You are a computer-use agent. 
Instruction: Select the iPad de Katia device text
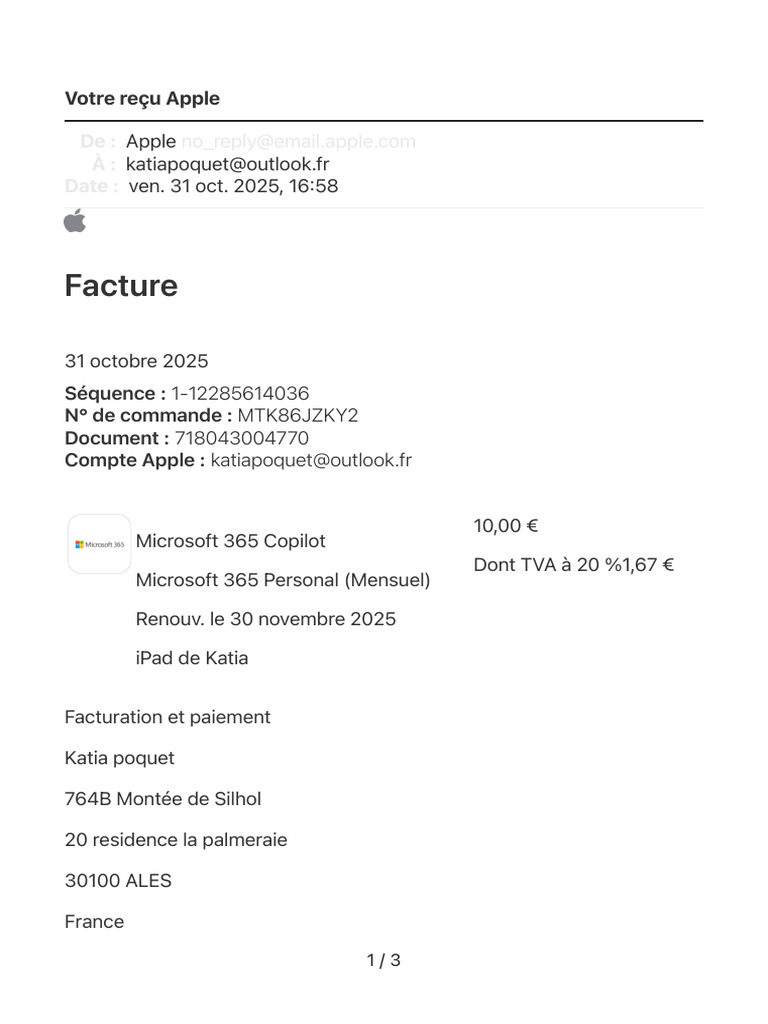click(x=192, y=658)
